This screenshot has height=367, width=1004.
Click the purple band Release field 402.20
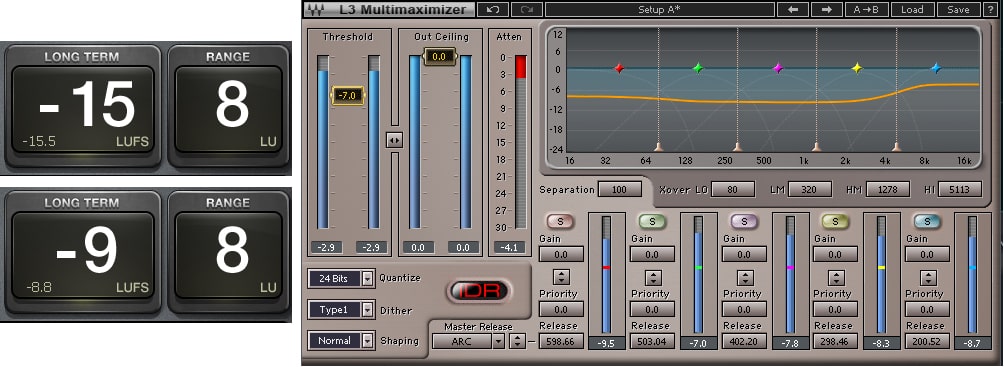(744, 341)
